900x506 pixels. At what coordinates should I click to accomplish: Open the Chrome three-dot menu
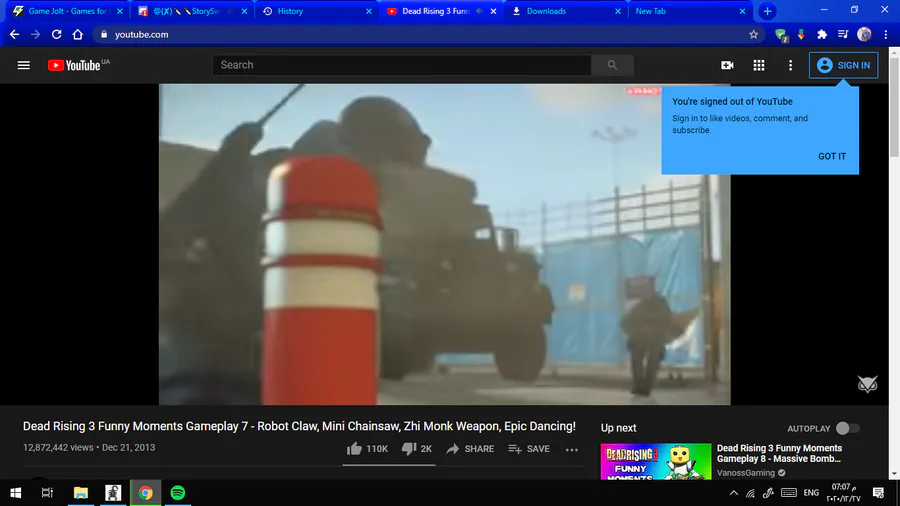point(886,34)
